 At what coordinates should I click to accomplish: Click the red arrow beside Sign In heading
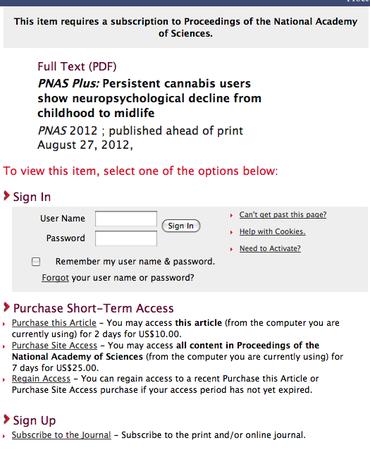point(6,196)
